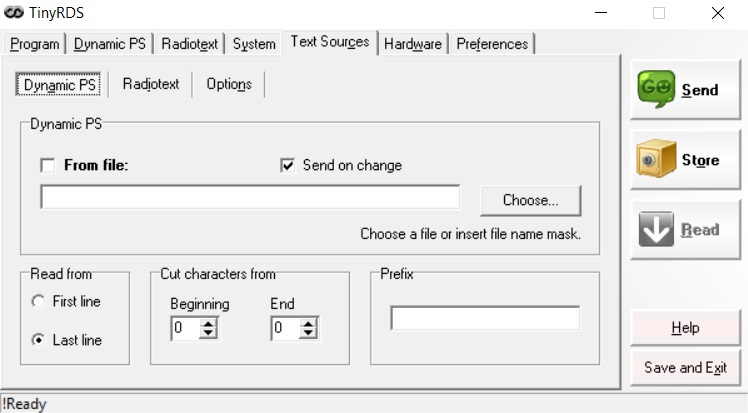The height and width of the screenshot is (413, 748).
Task: Click Save and Exit
Action: coord(685,368)
